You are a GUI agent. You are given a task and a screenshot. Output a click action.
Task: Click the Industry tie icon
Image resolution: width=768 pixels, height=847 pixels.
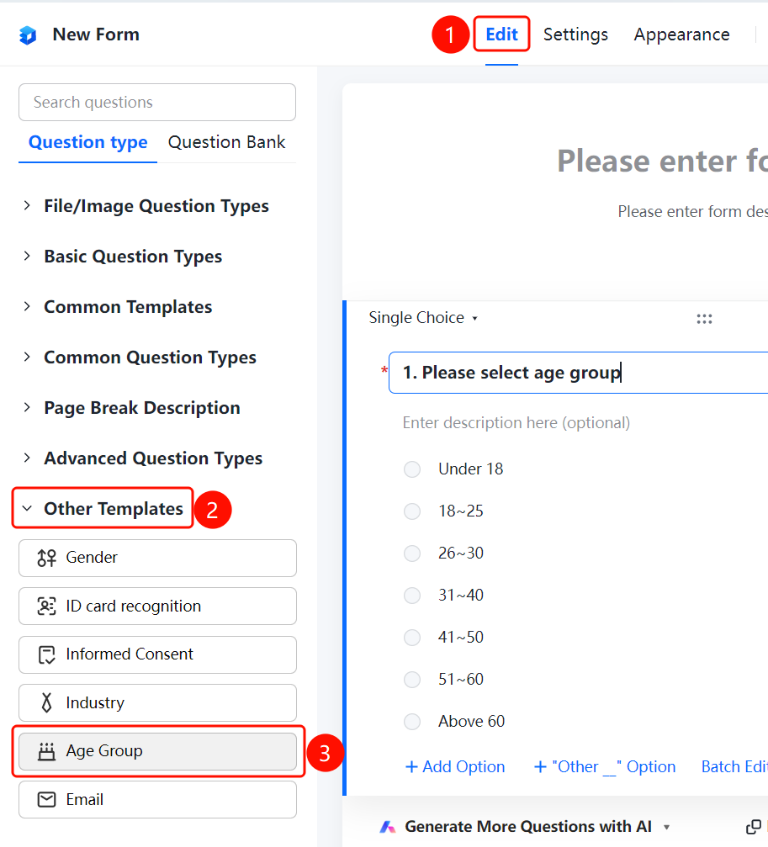46,703
